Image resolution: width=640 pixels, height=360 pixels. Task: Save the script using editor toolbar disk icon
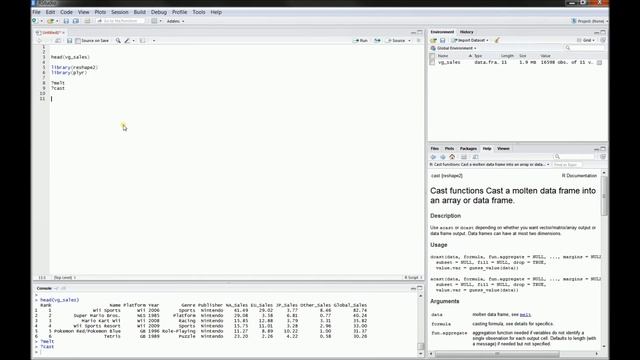(69, 40)
